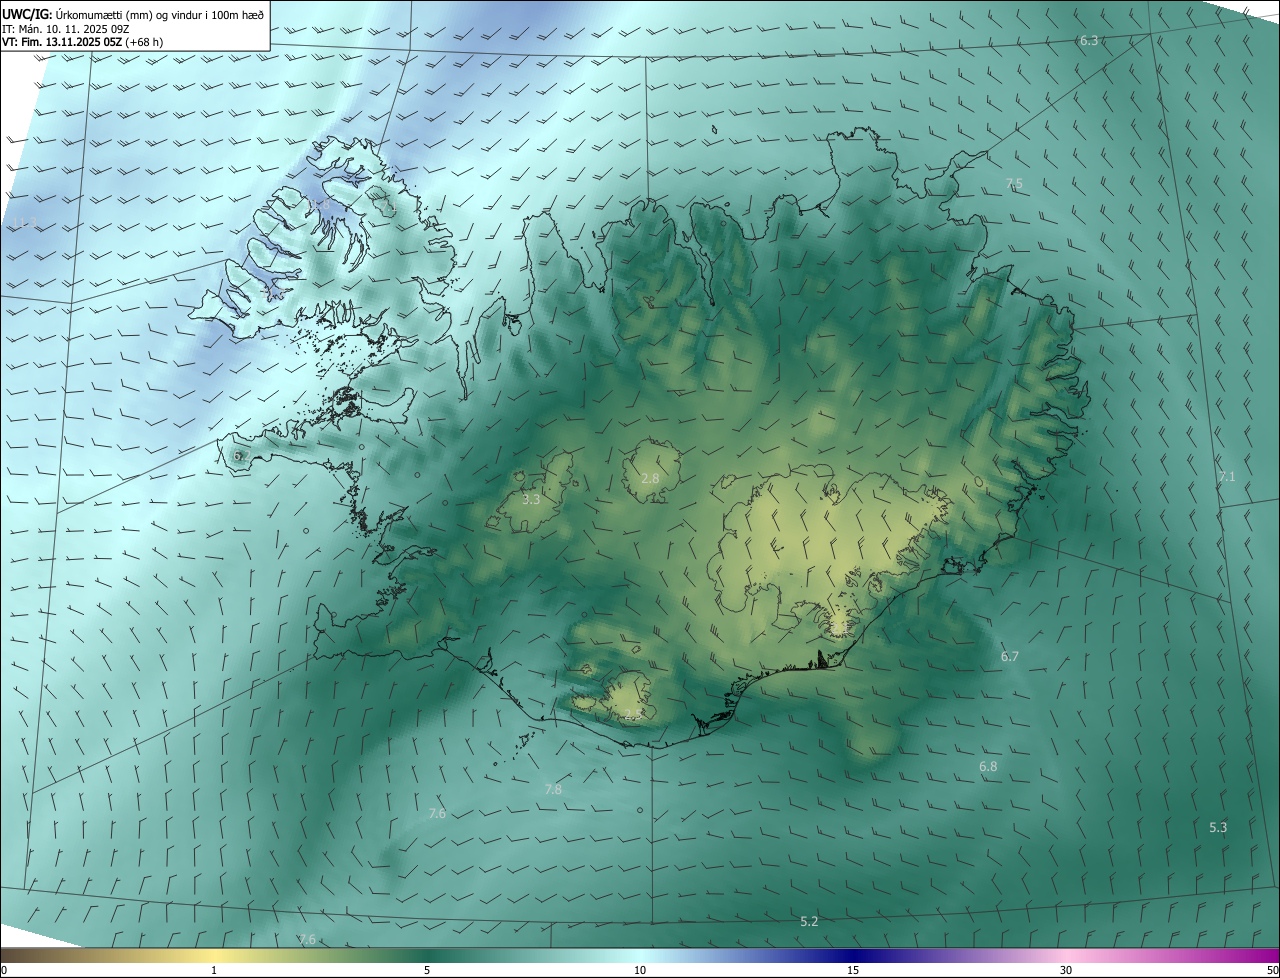This screenshot has height=978, width=1280.
Task: Pick the dark navy color bar segment above 15
Action: click(853, 956)
